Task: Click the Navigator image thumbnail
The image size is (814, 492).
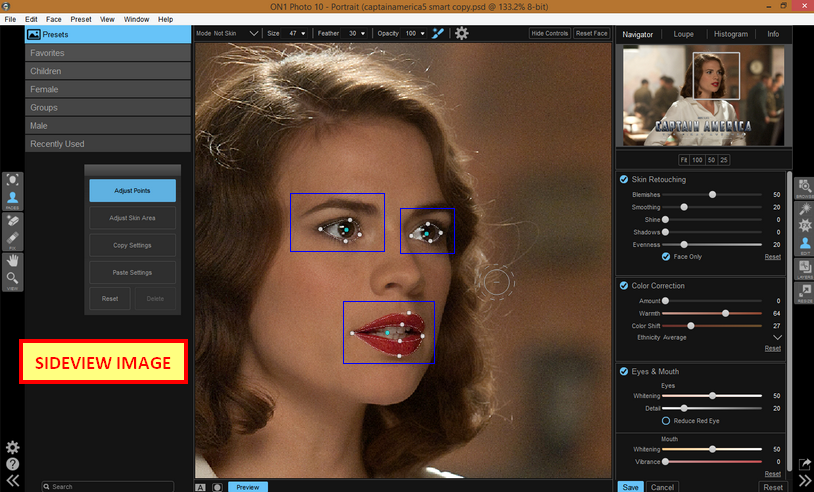Action: (703, 95)
